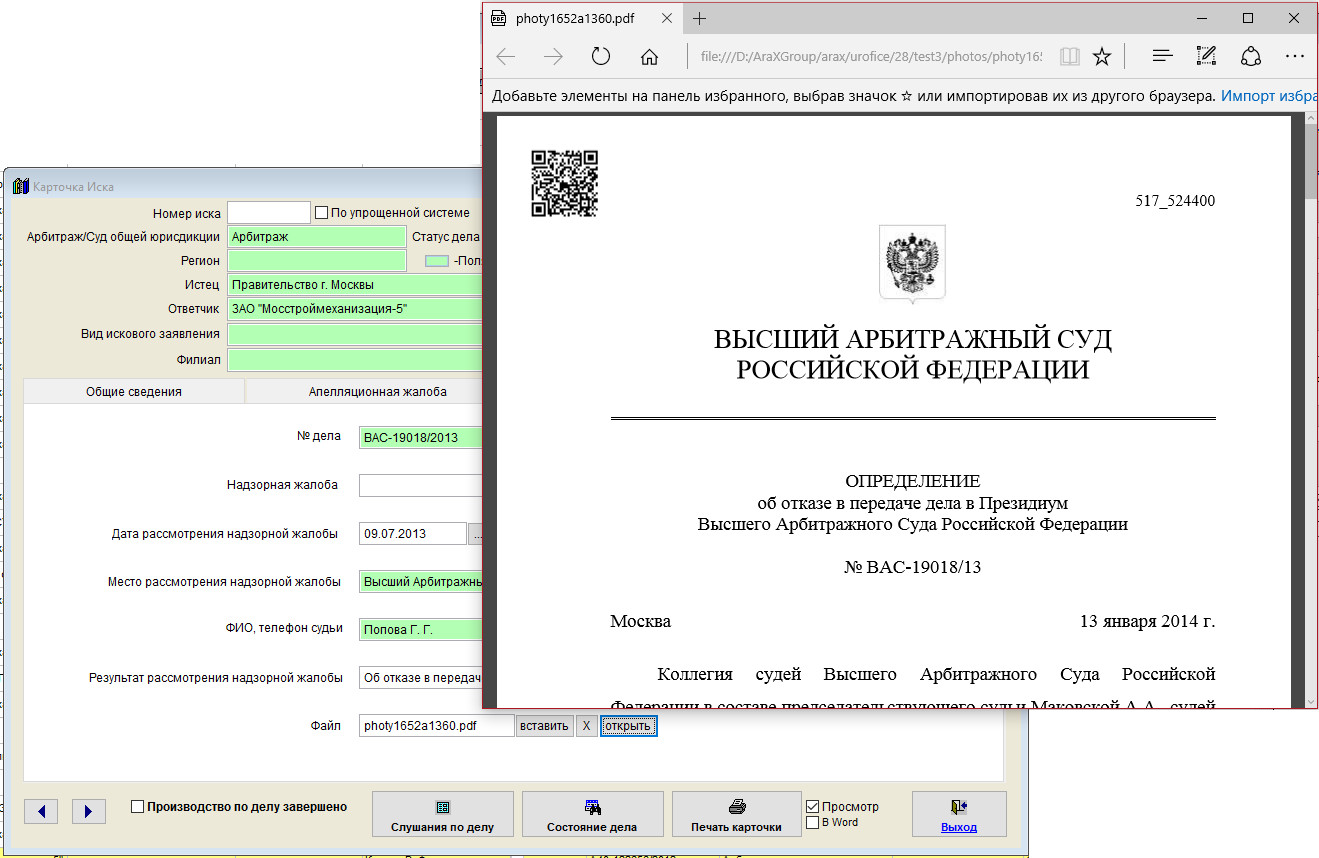
Task: Follow the Импорт избранного link
Action: tap(1269, 97)
